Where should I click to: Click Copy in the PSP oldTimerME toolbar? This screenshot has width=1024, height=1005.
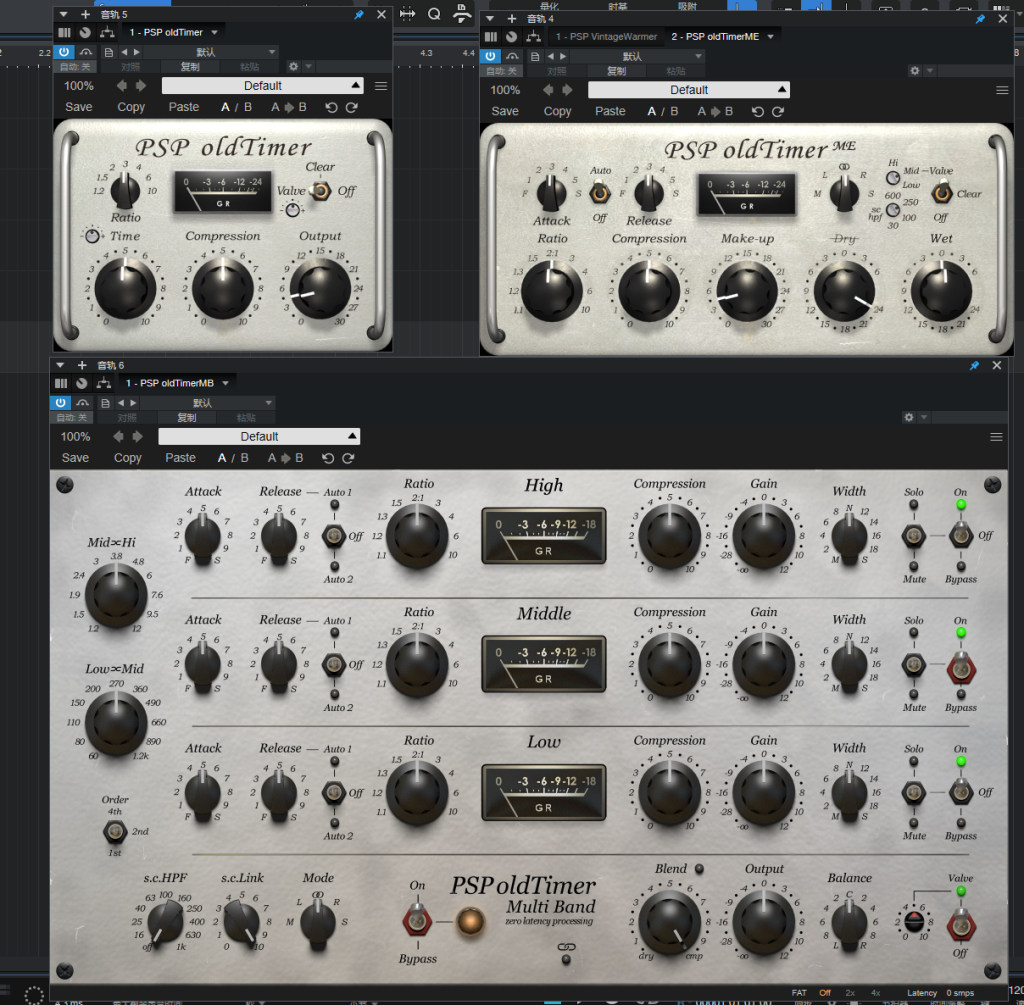click(557, 112)
